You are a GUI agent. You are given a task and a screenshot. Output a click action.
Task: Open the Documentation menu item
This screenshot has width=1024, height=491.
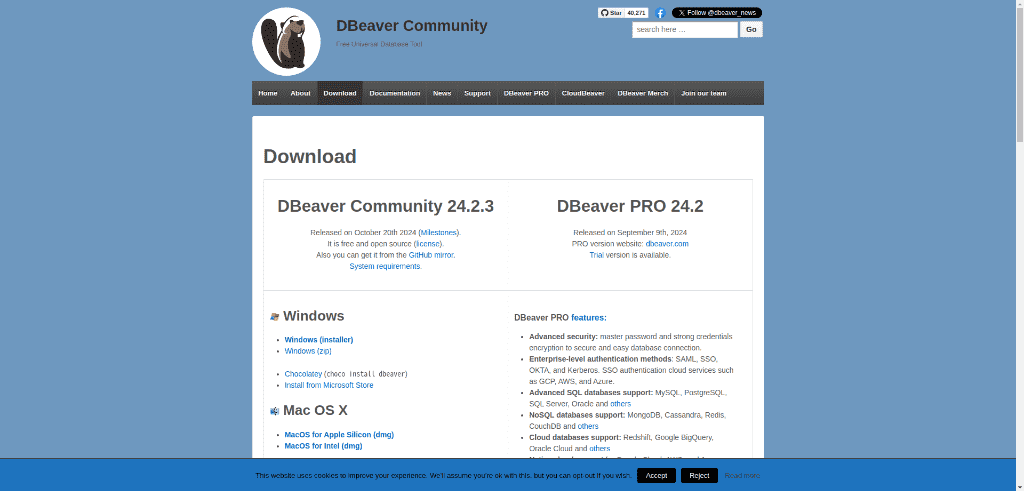[394, 93]
